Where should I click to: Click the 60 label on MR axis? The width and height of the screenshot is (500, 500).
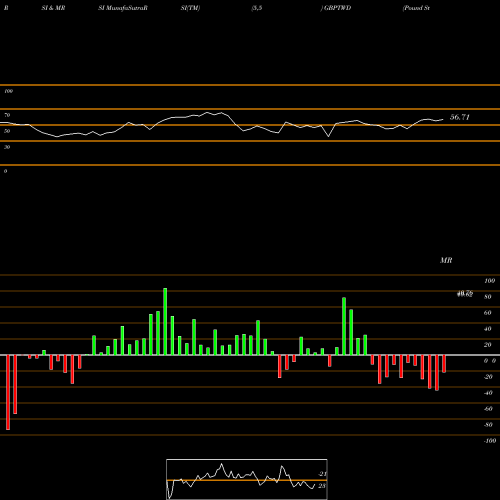488,313
